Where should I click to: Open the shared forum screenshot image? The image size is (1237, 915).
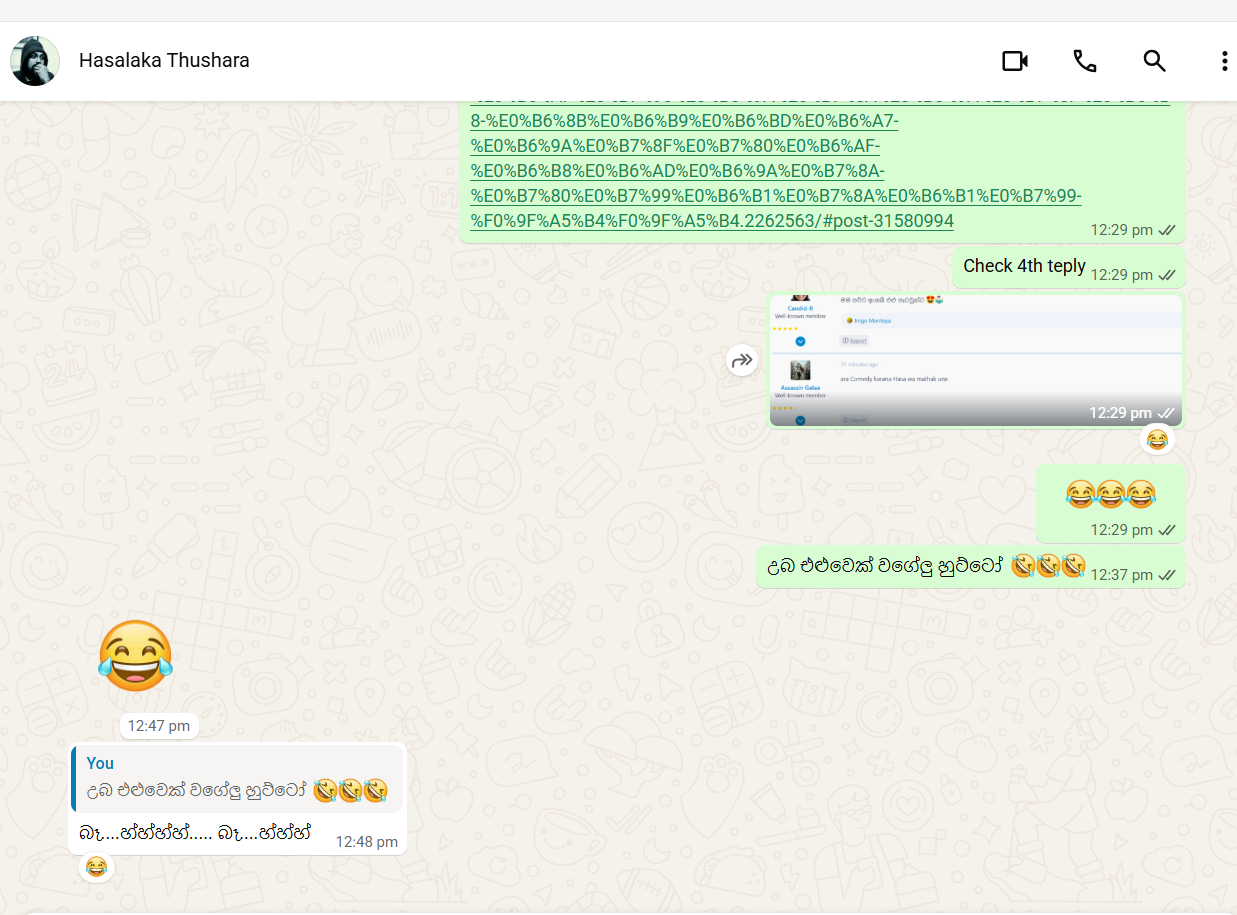[976, 360]
